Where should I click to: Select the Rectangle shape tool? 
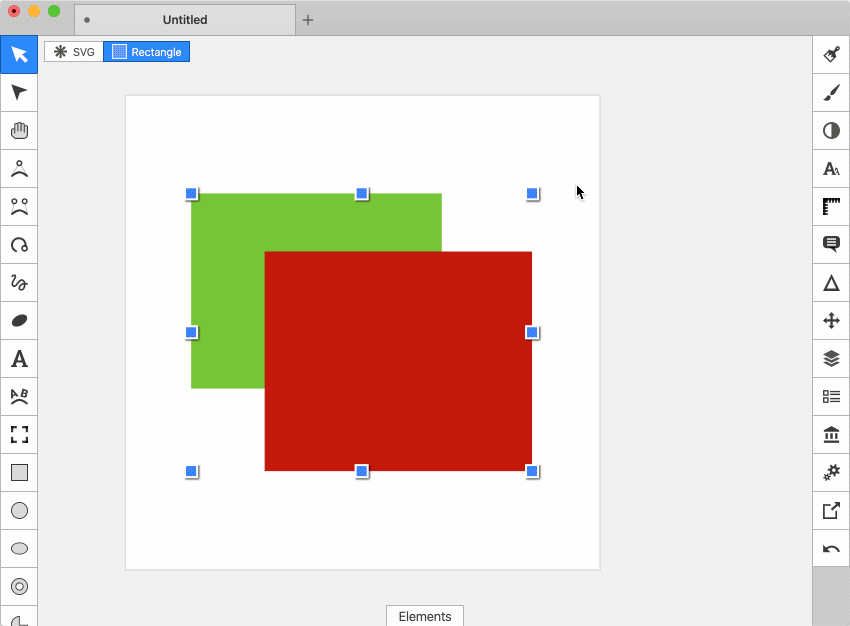tap(19, 472)
